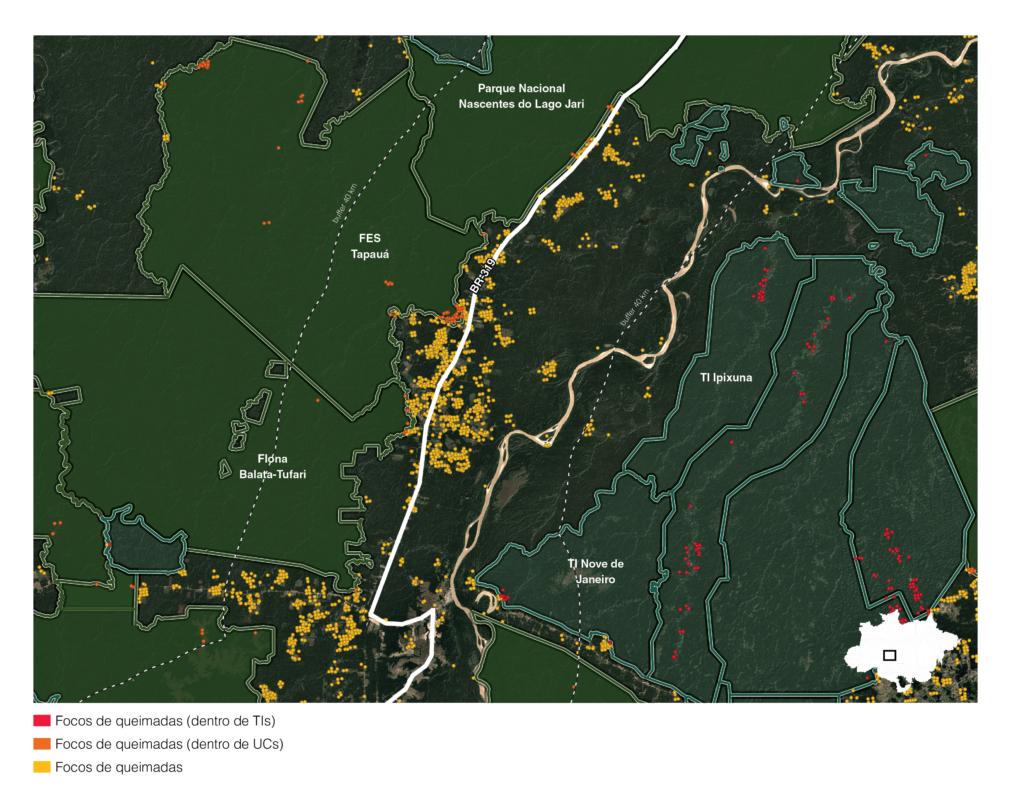Click the red legend swatch for TIs
This screenshot has height=790, width=1017.
pos(42,721)
